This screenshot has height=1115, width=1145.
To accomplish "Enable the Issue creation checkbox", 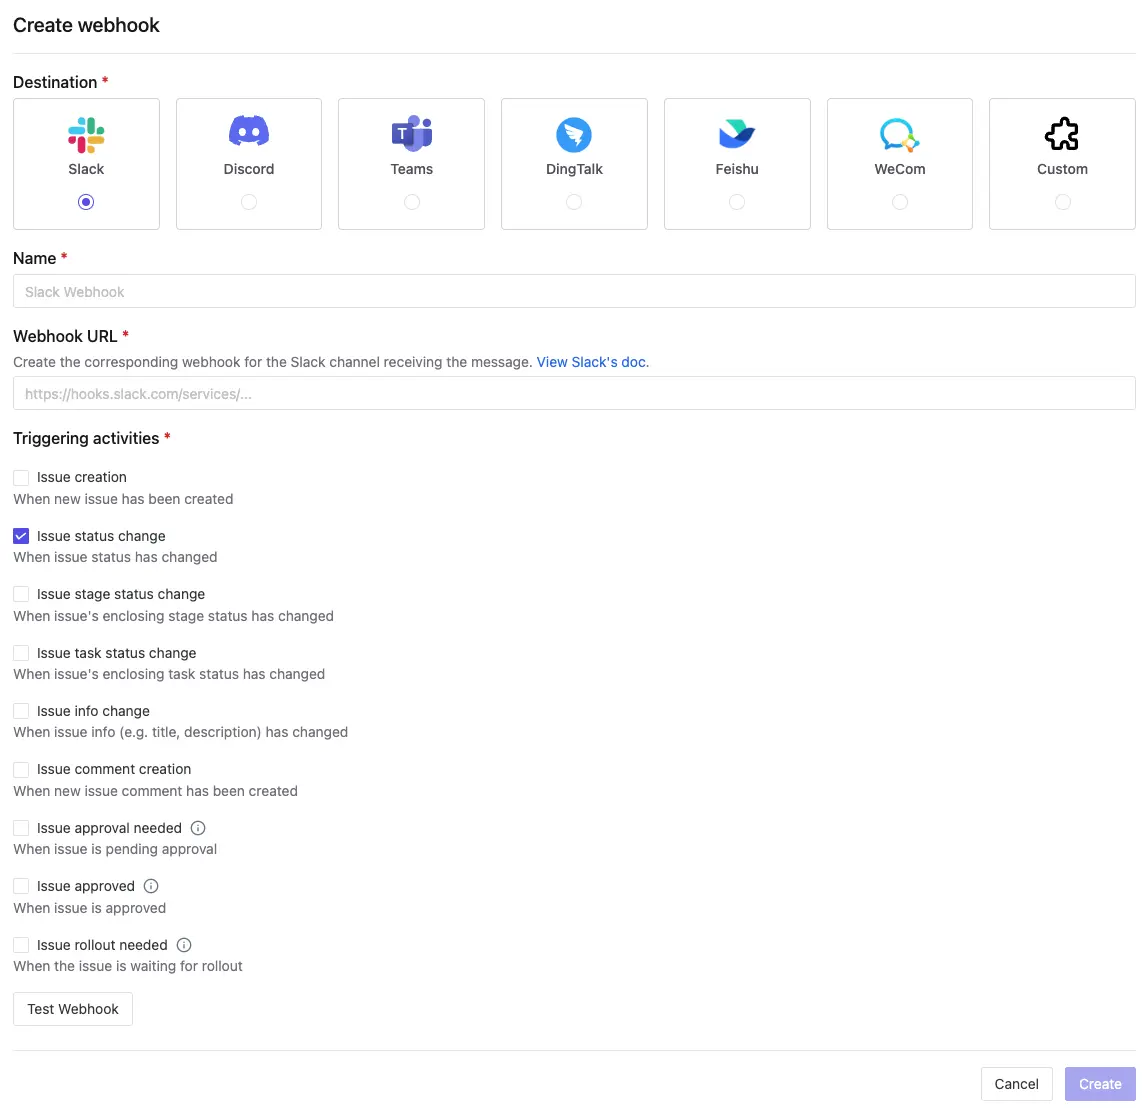I will coord(21,478).
